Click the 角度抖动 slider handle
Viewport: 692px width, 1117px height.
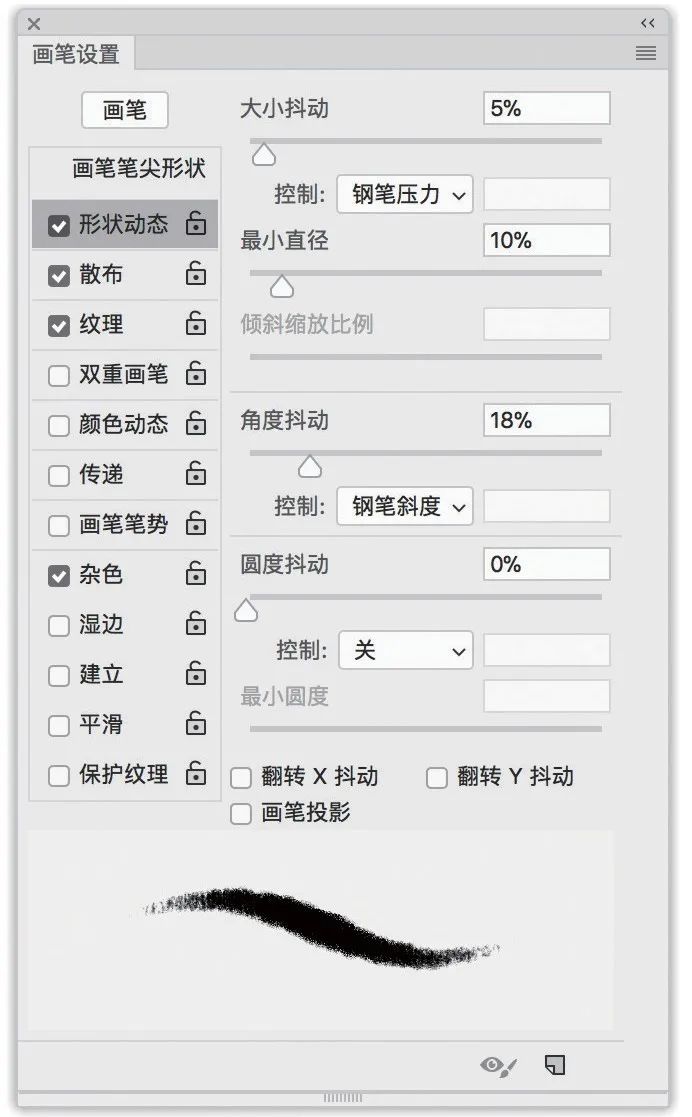click(x=309, y=467)
